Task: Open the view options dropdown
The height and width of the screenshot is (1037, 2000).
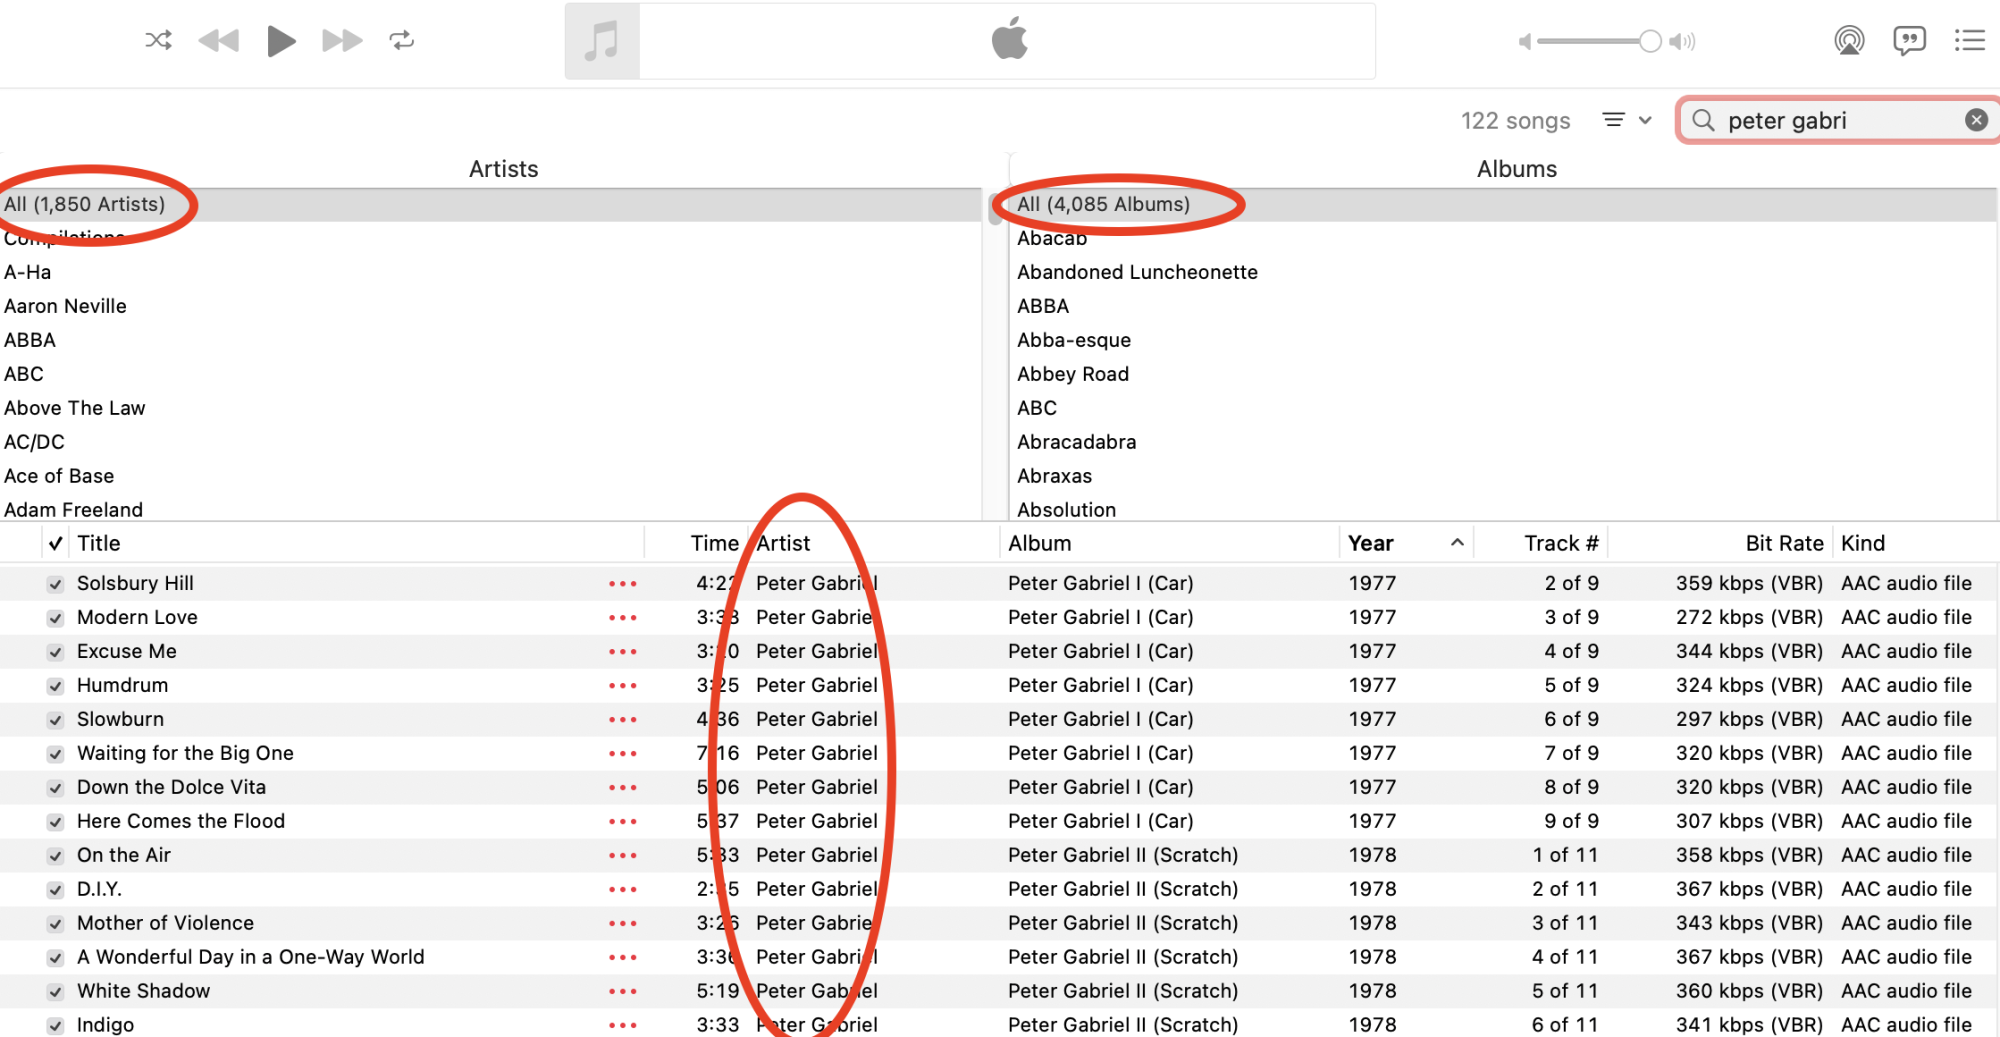Action: click(x=1627, y=120)
